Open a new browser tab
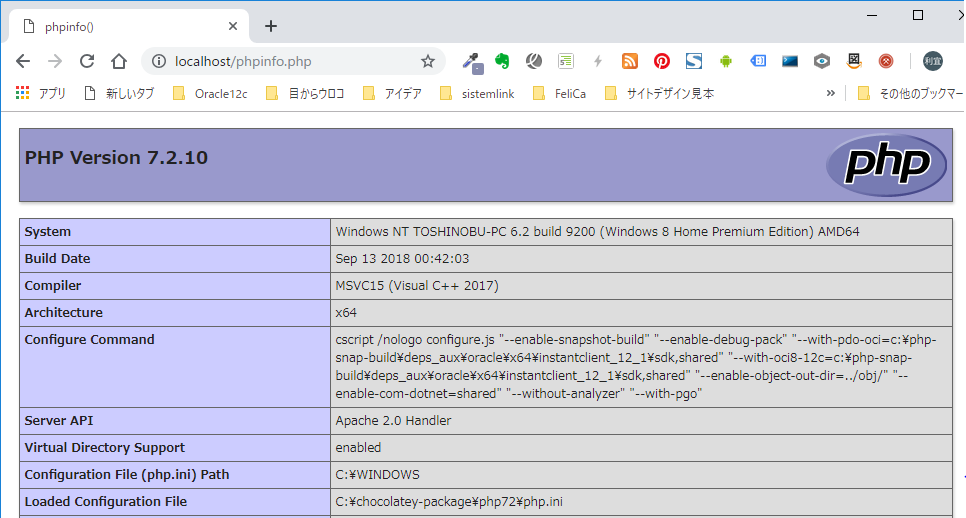Screen dimensions: 966x518 270,26
